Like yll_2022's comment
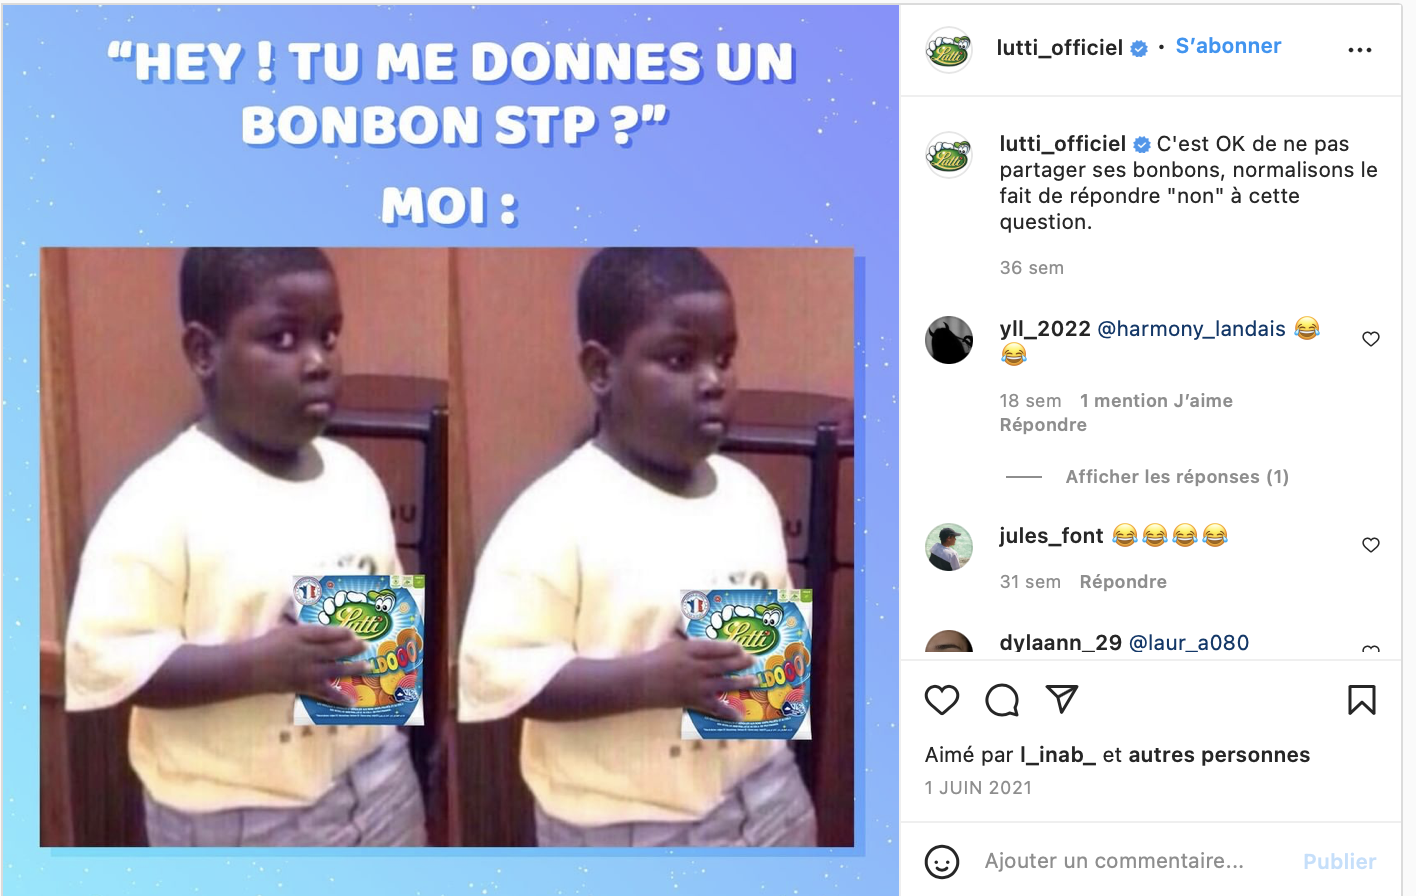Image resolution: width=1416 pixels, height=896 pixels. (x=1371, y=339)
